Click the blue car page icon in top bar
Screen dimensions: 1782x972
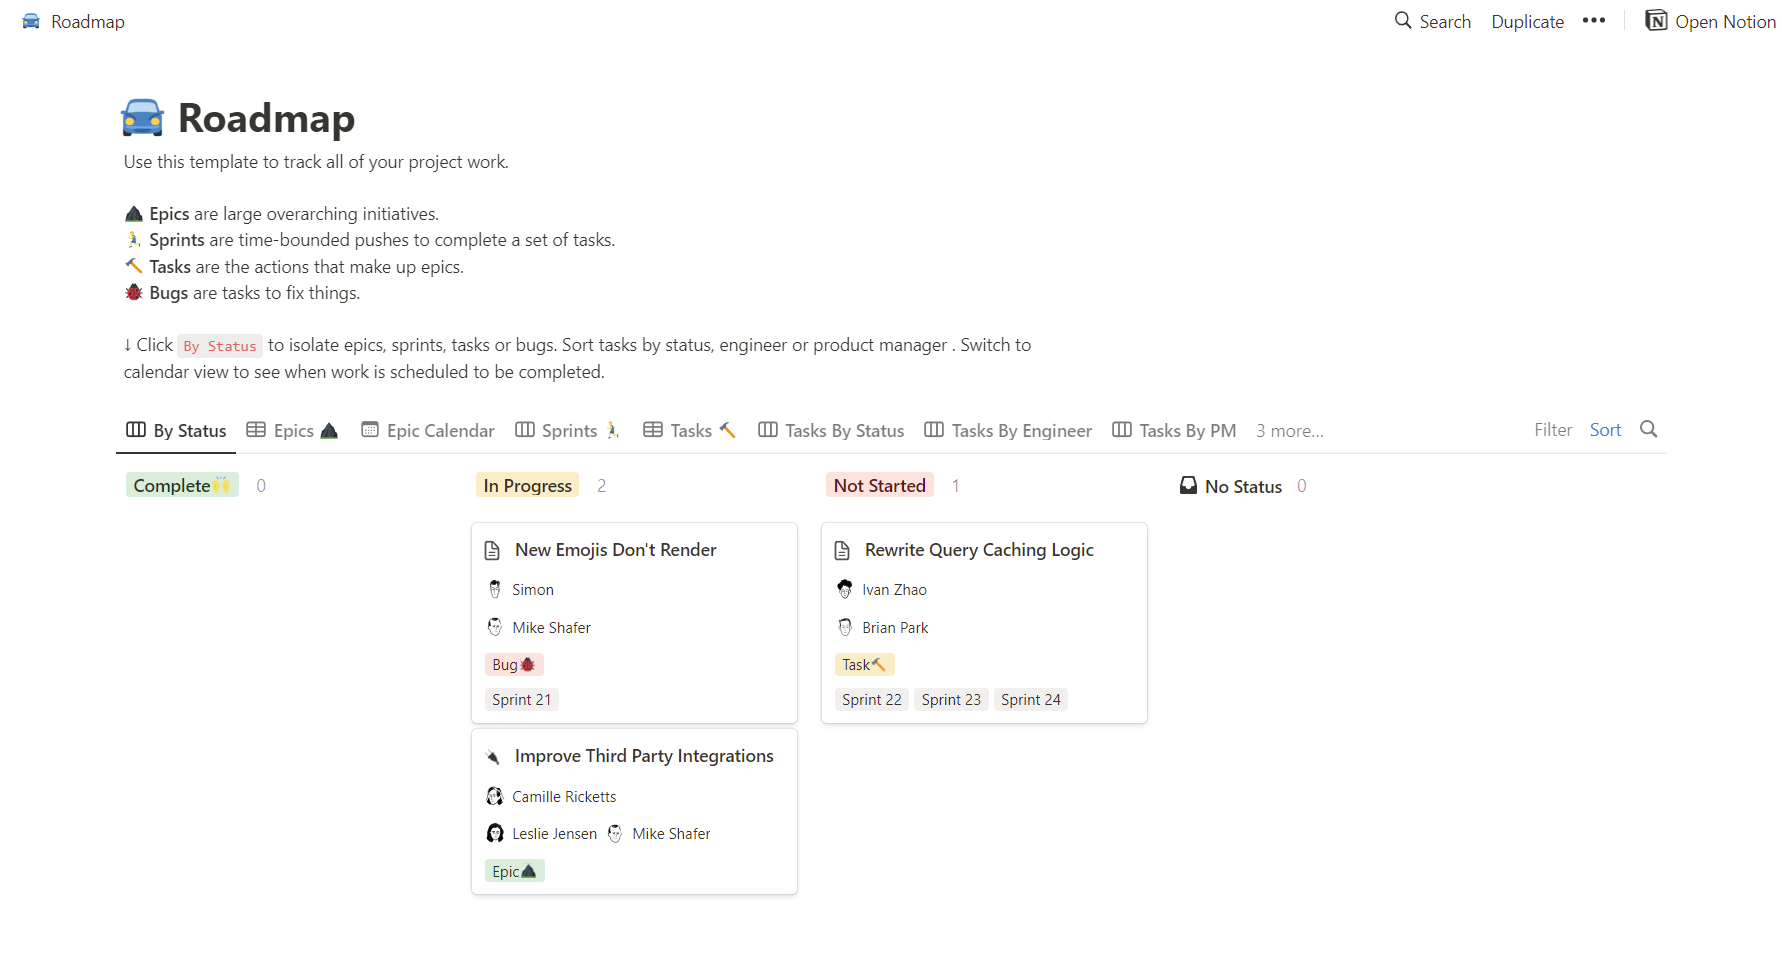[29, 20]
